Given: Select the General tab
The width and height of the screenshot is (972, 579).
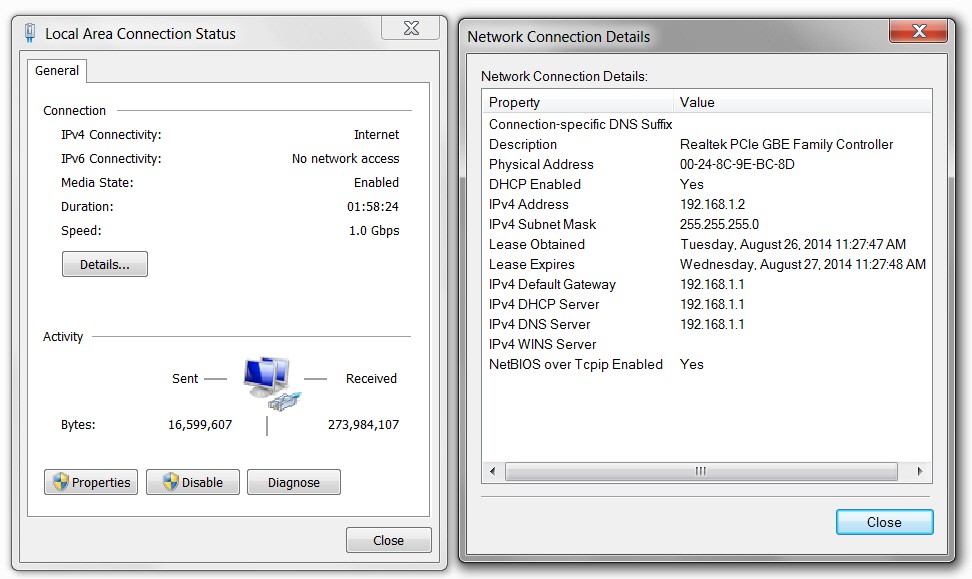Looking at the screenshot, I should point(57,71).
